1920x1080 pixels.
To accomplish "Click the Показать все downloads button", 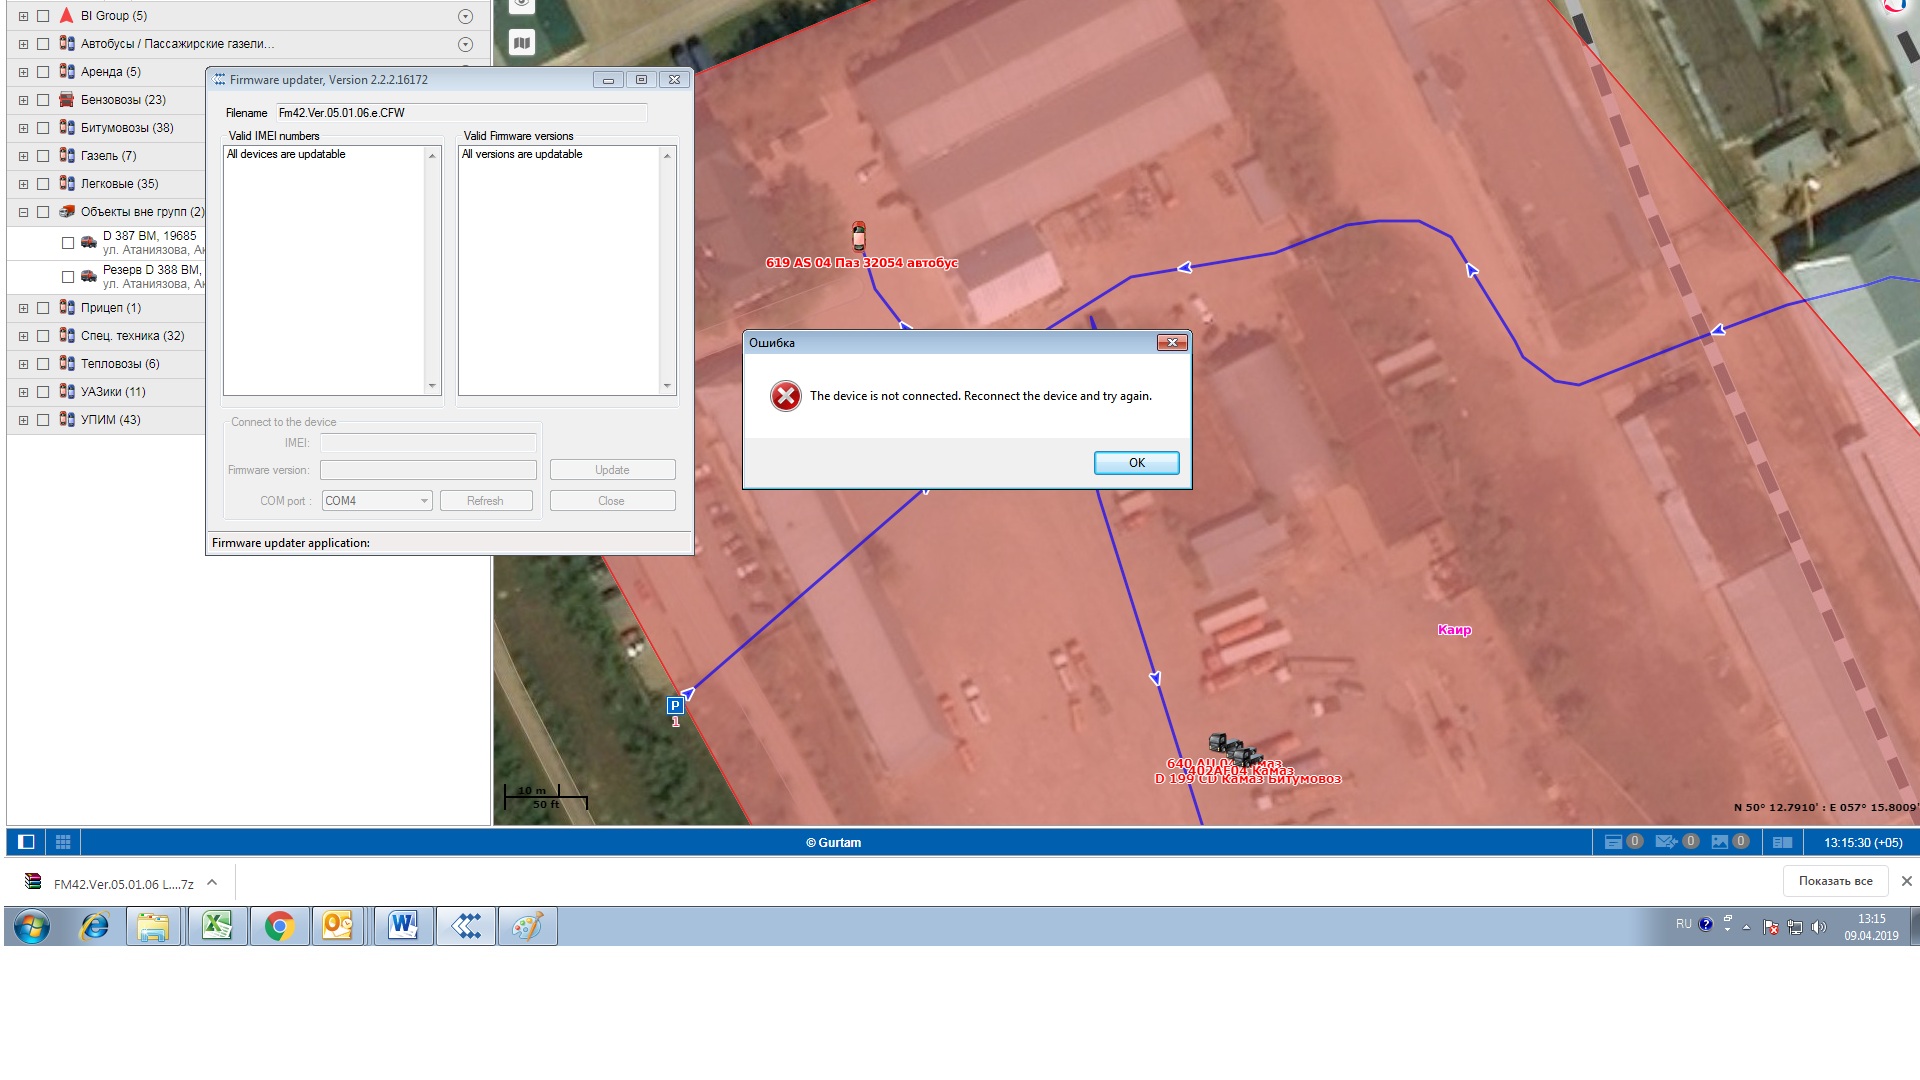I will pyautogui.click(x=1835, y=881).
